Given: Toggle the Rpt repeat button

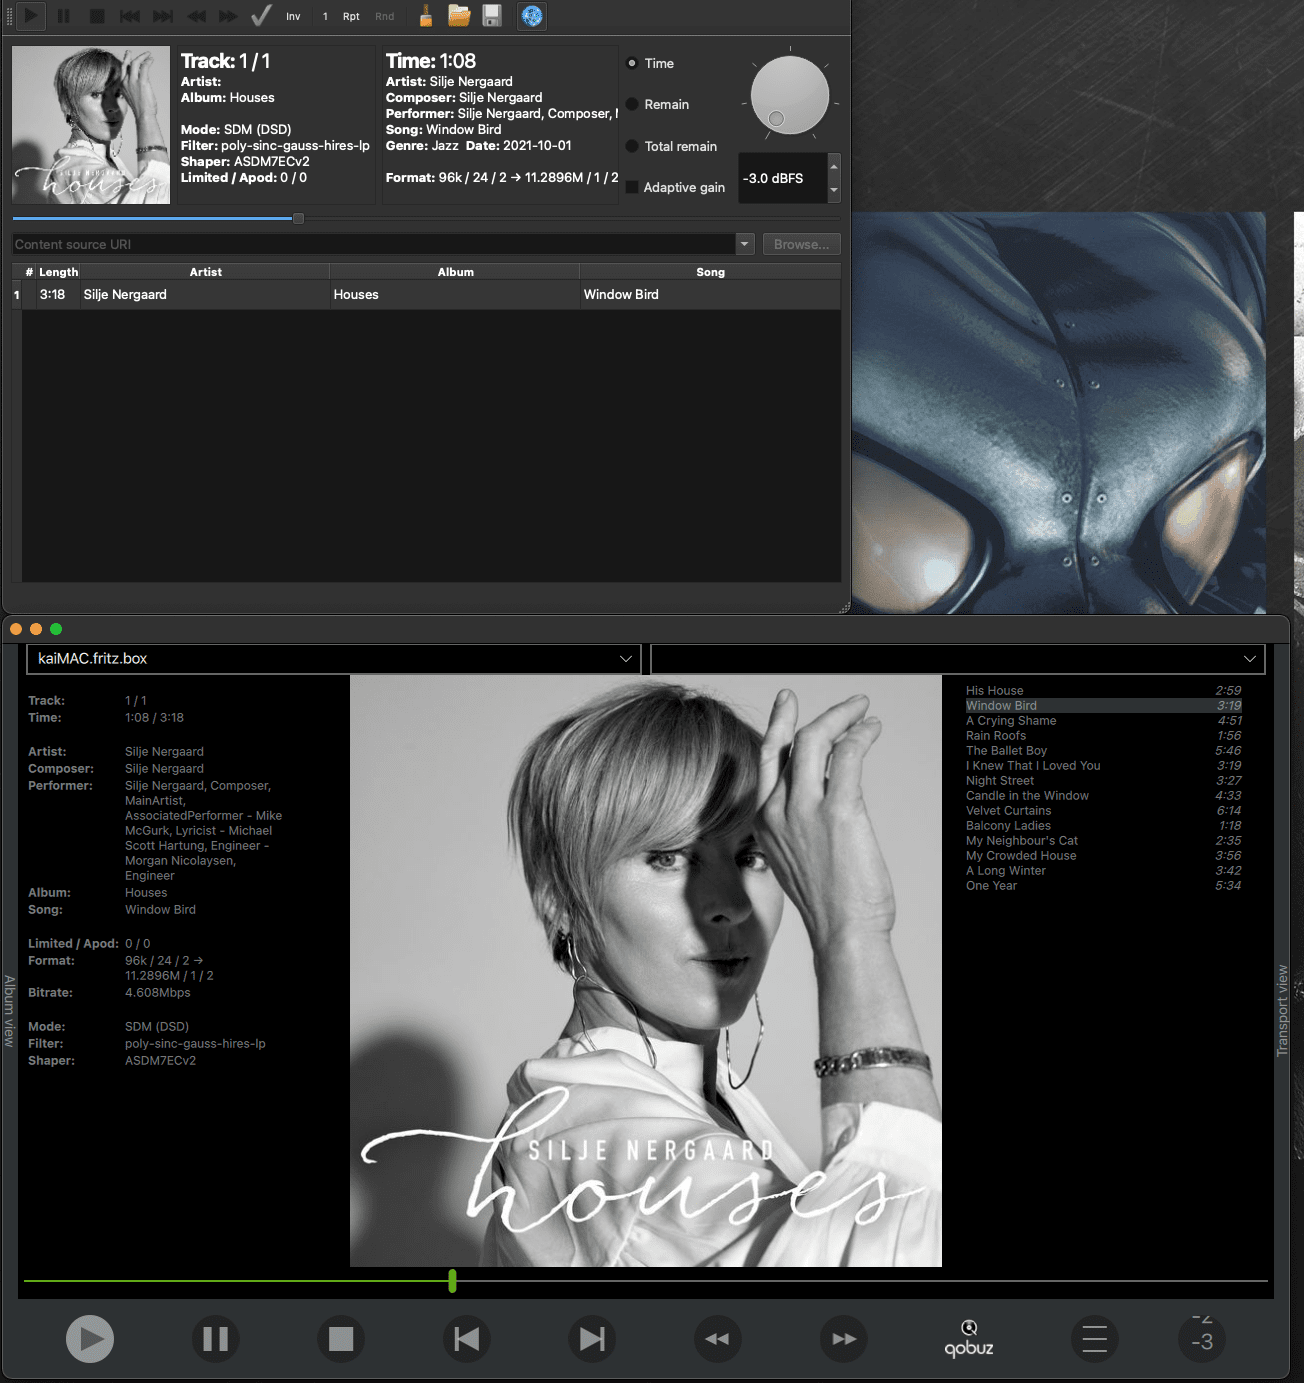Looking at the screenshot, I should 351,16.
